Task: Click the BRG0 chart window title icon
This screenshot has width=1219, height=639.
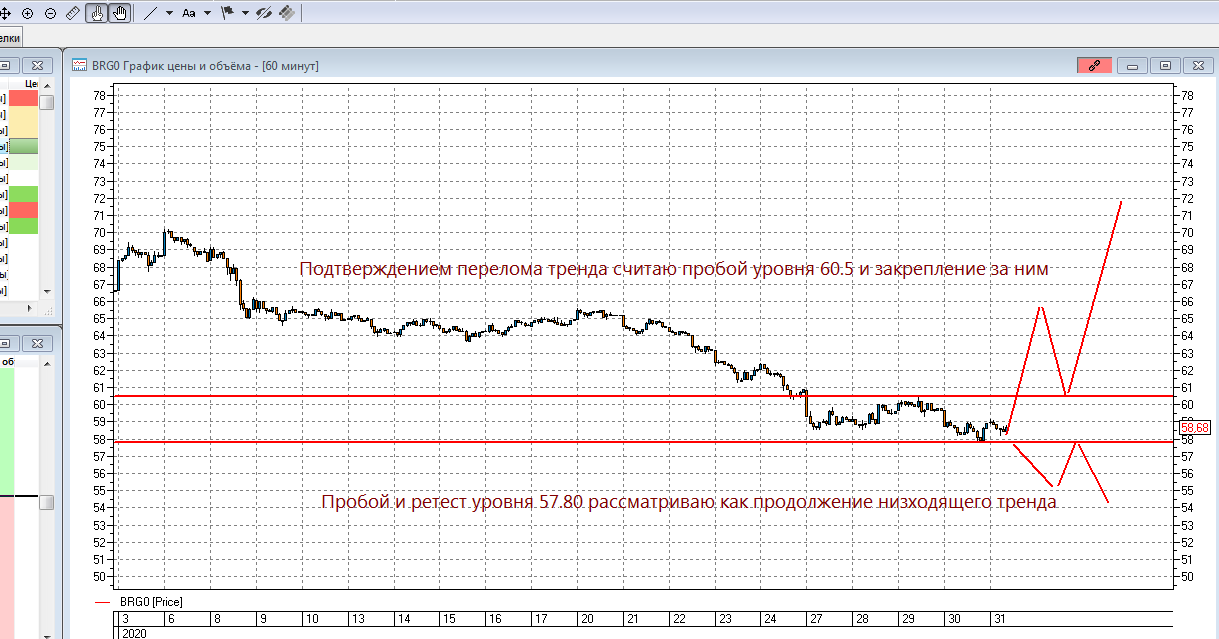Action: [80, 65]
